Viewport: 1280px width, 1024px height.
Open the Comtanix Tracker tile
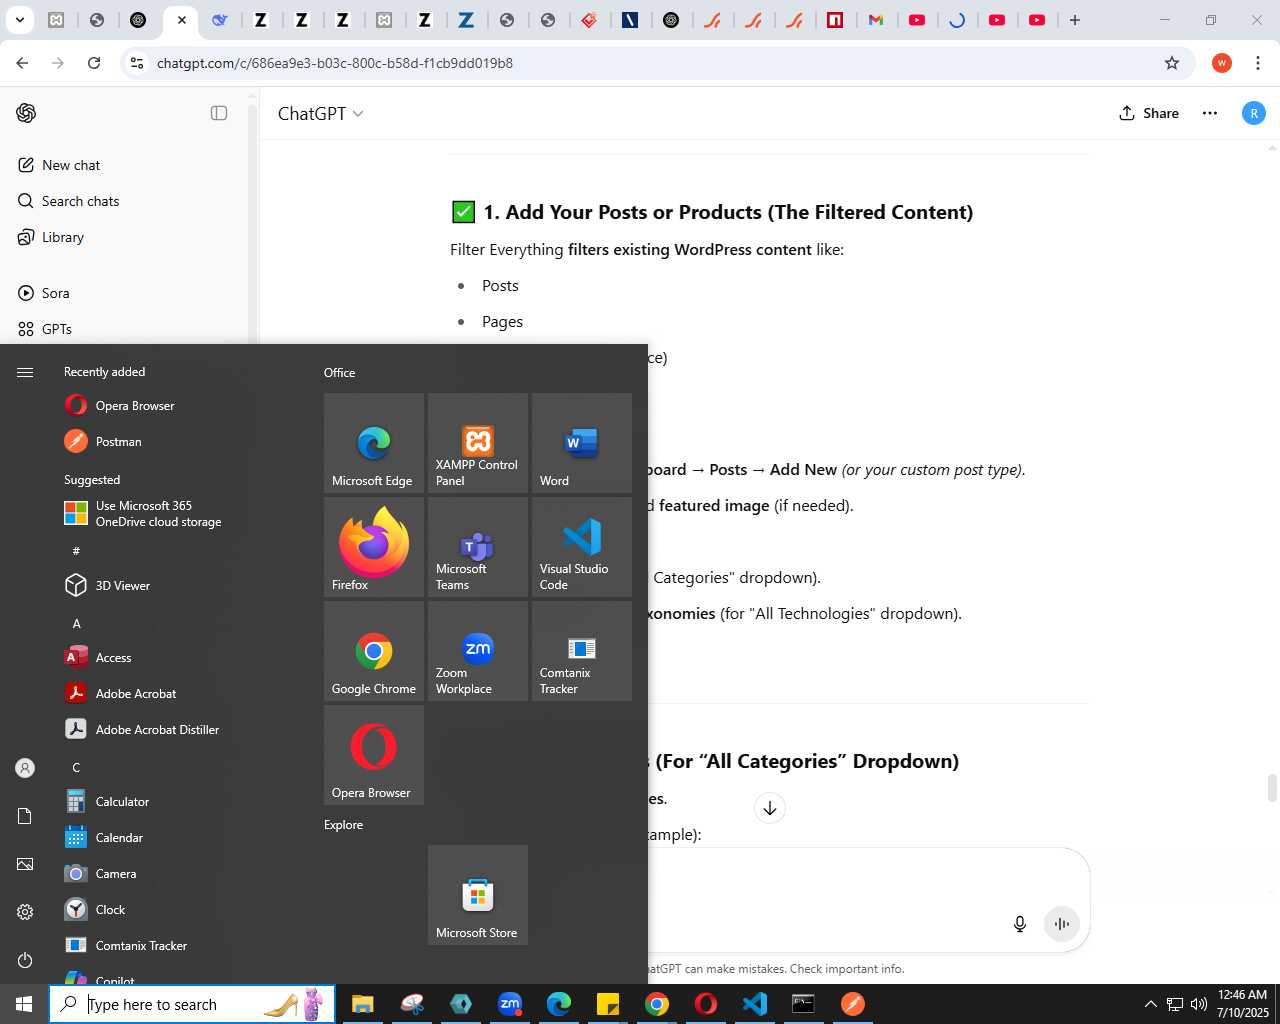582,651
